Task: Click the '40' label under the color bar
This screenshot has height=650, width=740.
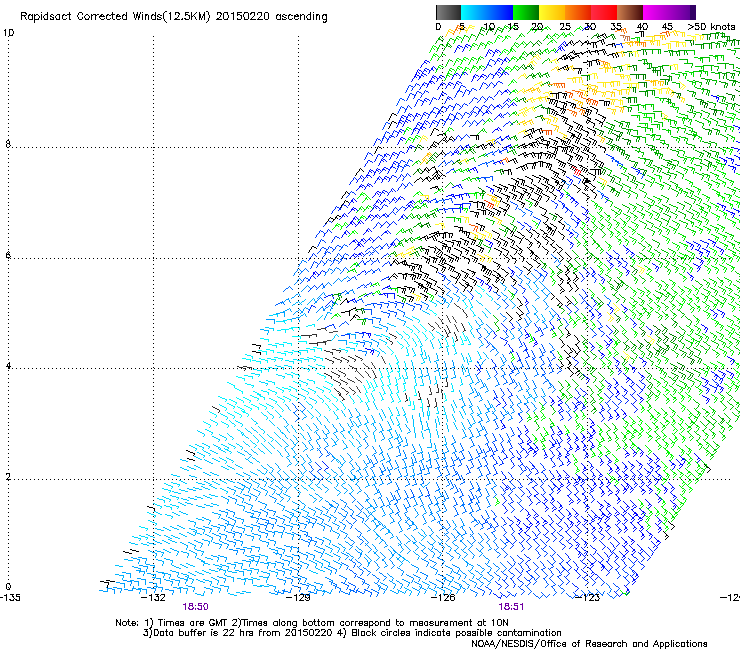Action: tap(641, 27)
